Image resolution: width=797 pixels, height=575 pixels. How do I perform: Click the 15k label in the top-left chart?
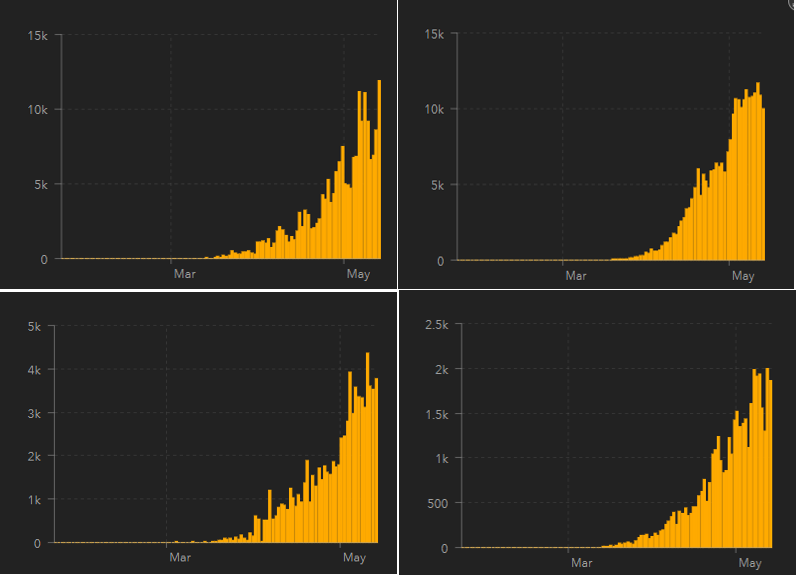[x=39, y=35]
